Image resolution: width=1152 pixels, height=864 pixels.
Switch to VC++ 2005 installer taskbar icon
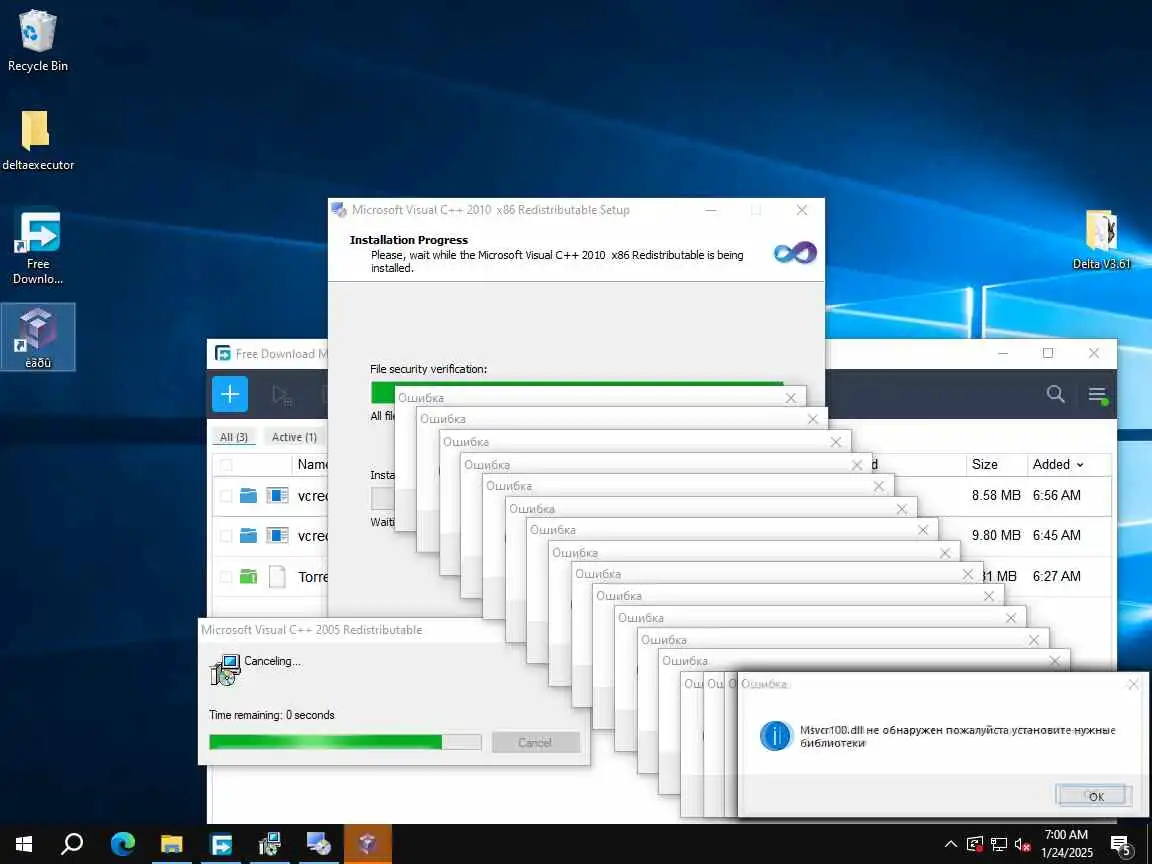click(x=270, y=843)
